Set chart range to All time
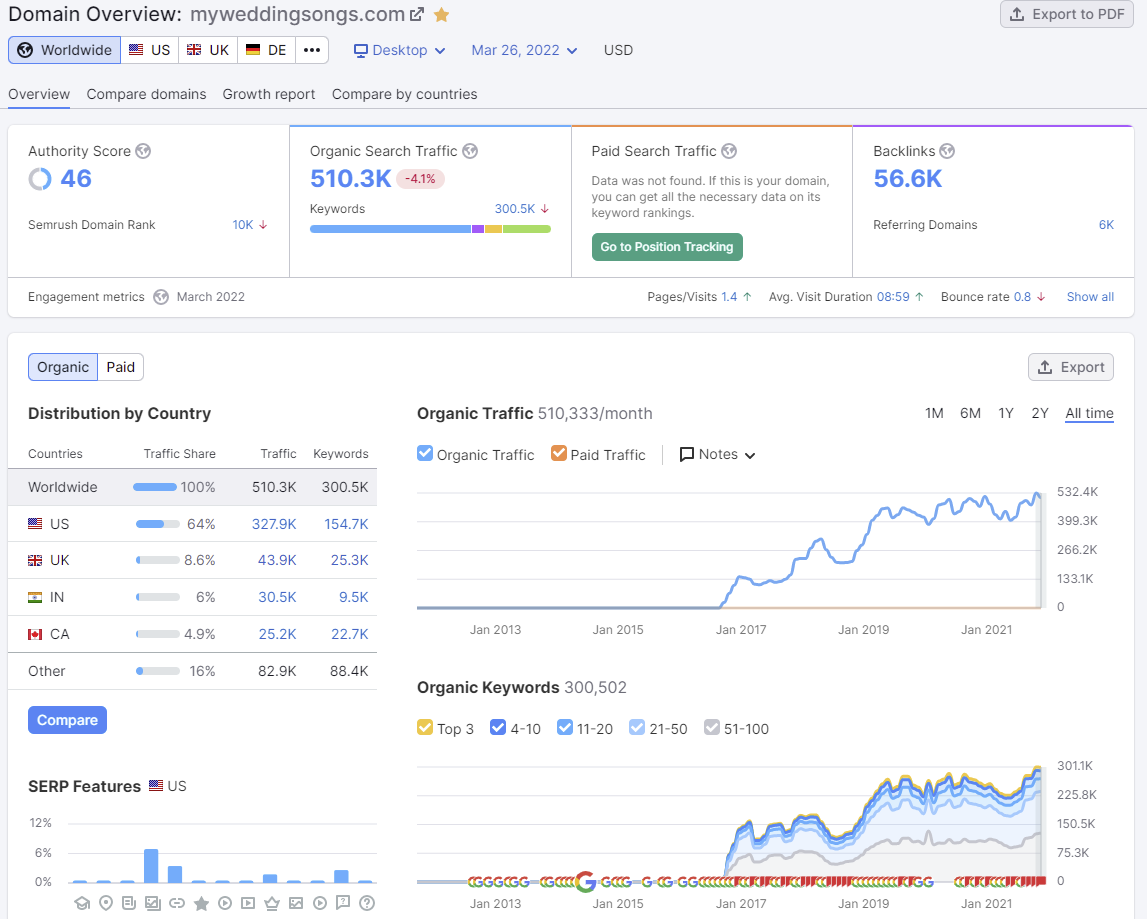Screen dimensions: 1147x919 point(1089,413)
